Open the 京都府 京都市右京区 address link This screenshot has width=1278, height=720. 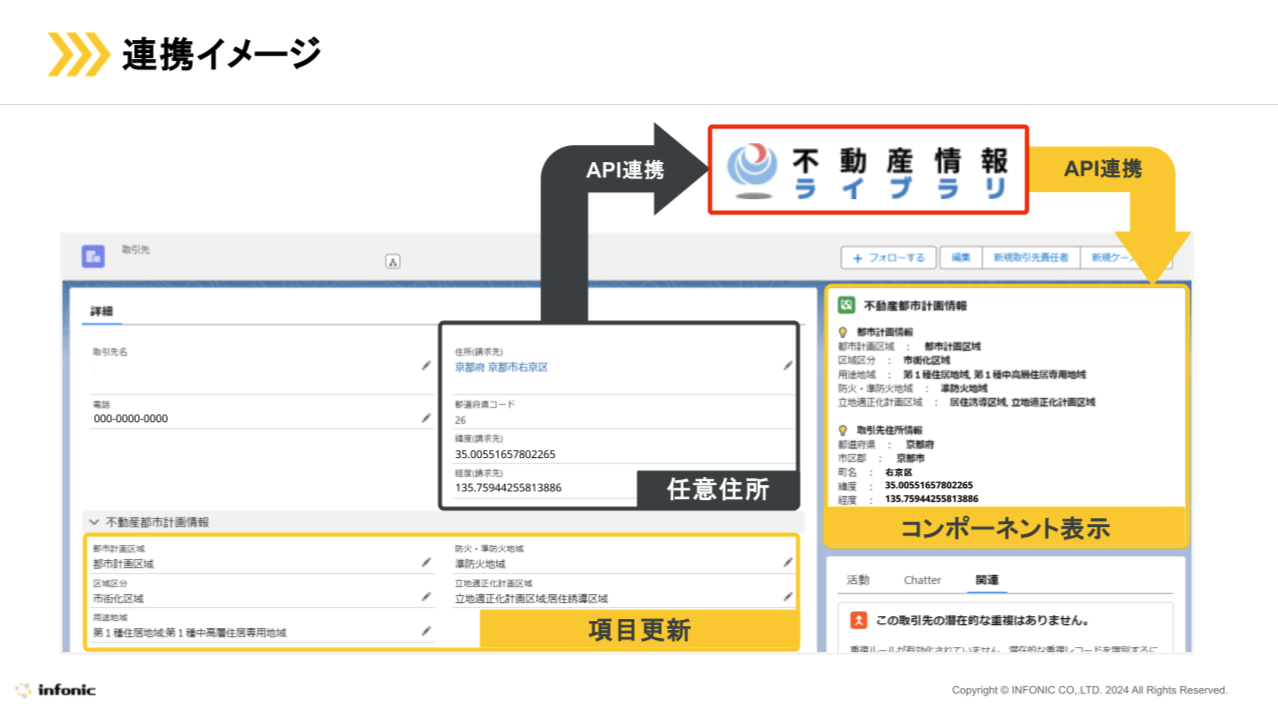(x=501, y=367)
